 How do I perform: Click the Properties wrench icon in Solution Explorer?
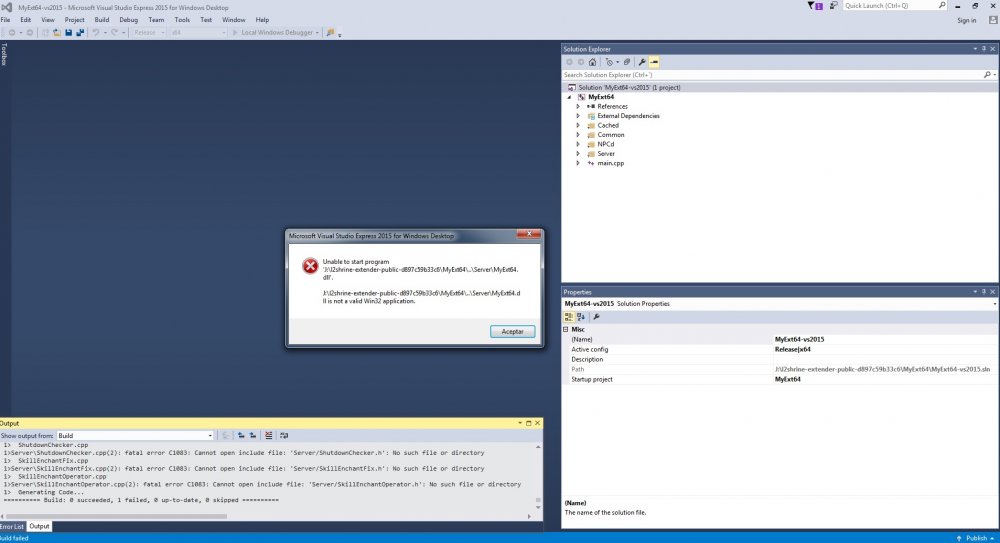(642, 62)
